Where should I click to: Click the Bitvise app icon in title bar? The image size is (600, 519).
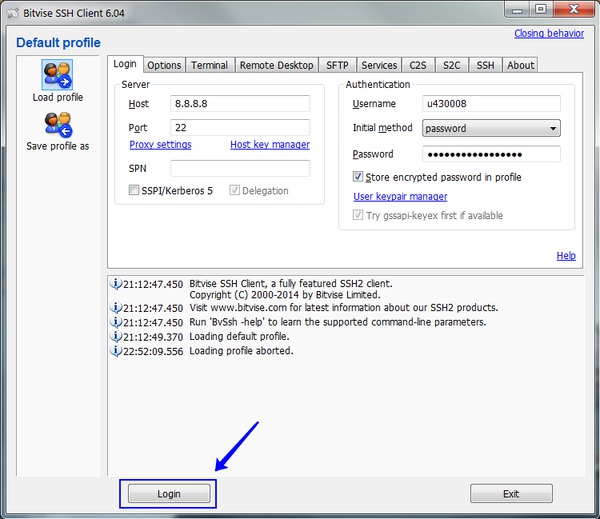(12, 13)
